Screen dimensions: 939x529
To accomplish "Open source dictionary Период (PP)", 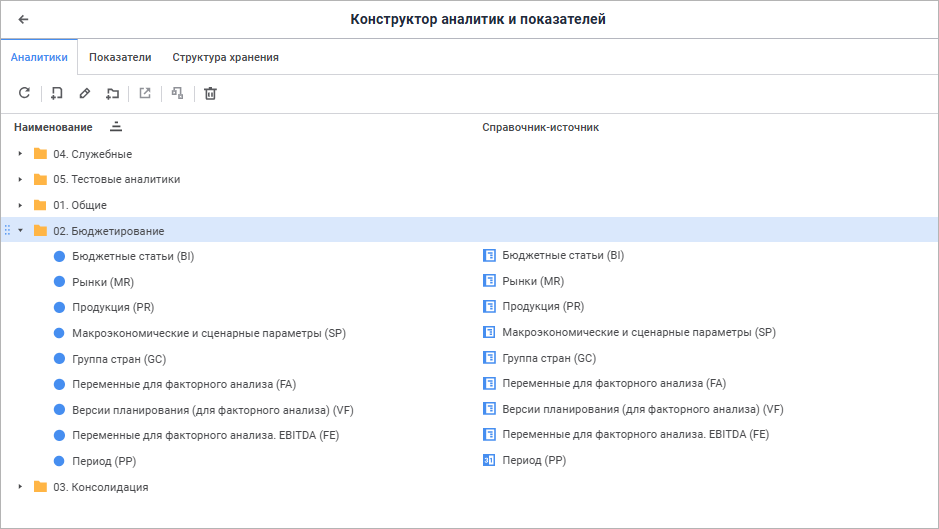I will click(x=534, y=461).
